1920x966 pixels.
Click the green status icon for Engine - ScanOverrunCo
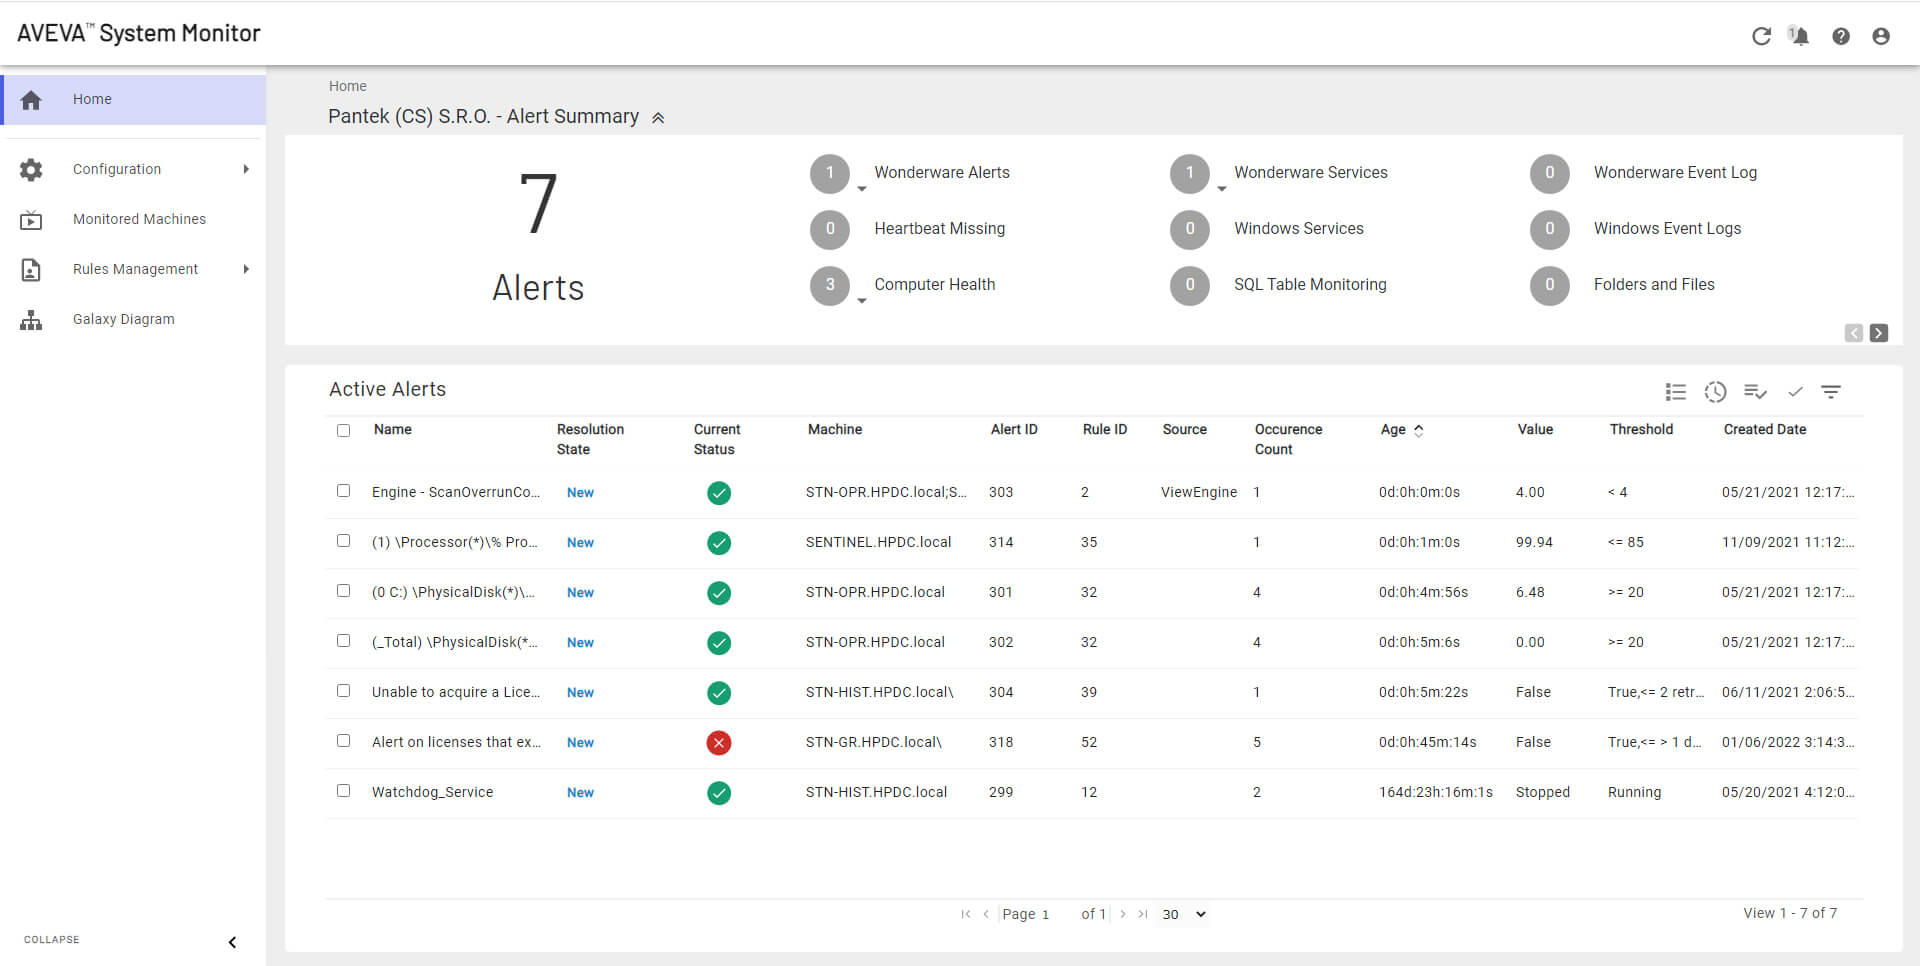[719, 493]
